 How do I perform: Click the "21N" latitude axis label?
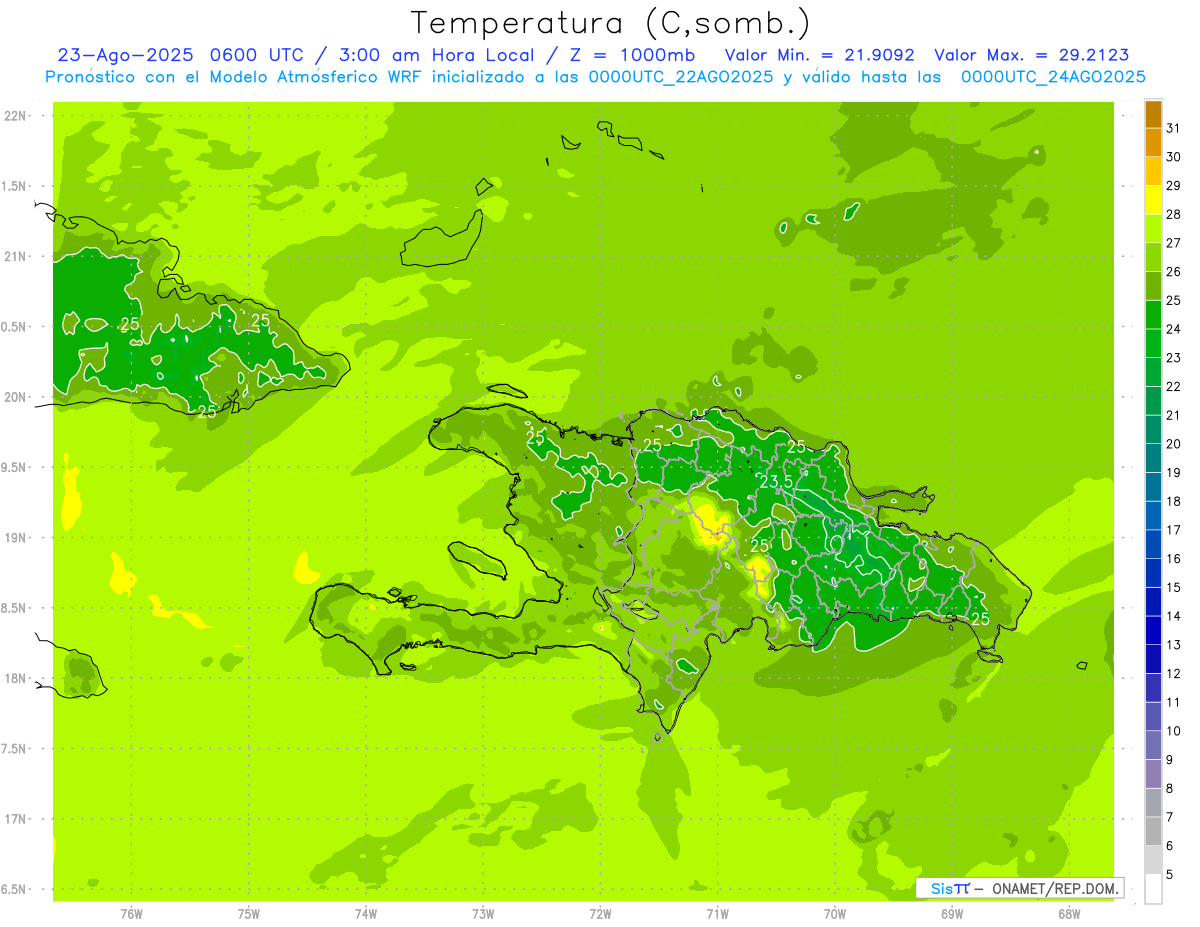tap(14, 257)
